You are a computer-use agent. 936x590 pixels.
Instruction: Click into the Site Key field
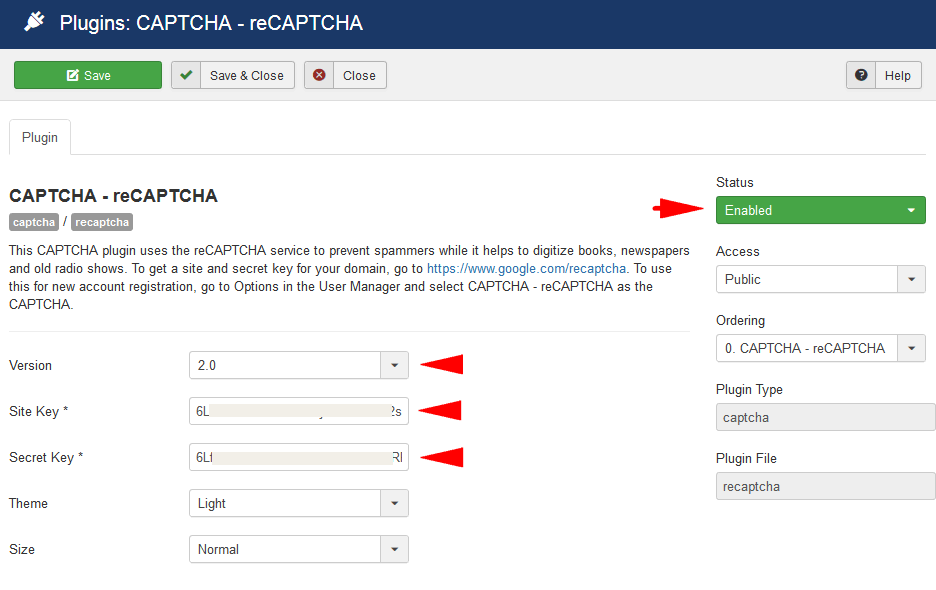pos(298,411)
